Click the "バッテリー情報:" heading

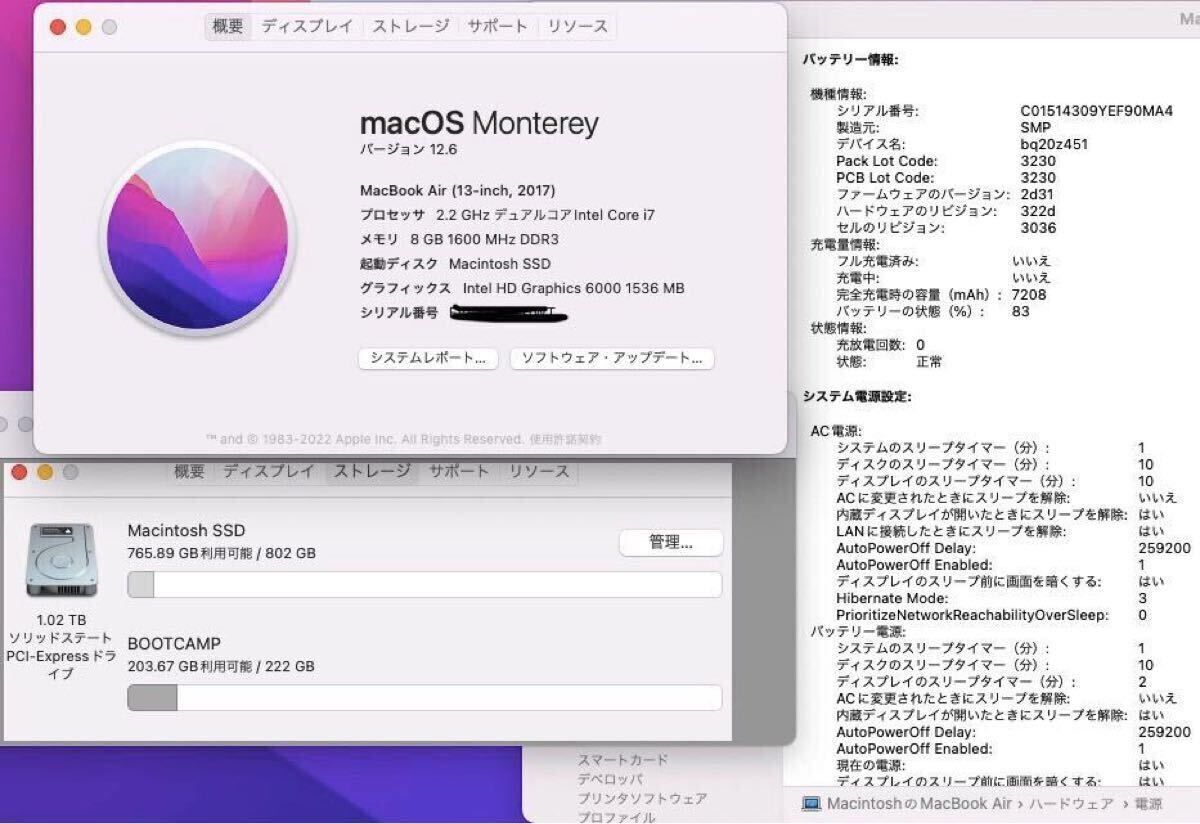pyautogui.click(x=850, y=60)
